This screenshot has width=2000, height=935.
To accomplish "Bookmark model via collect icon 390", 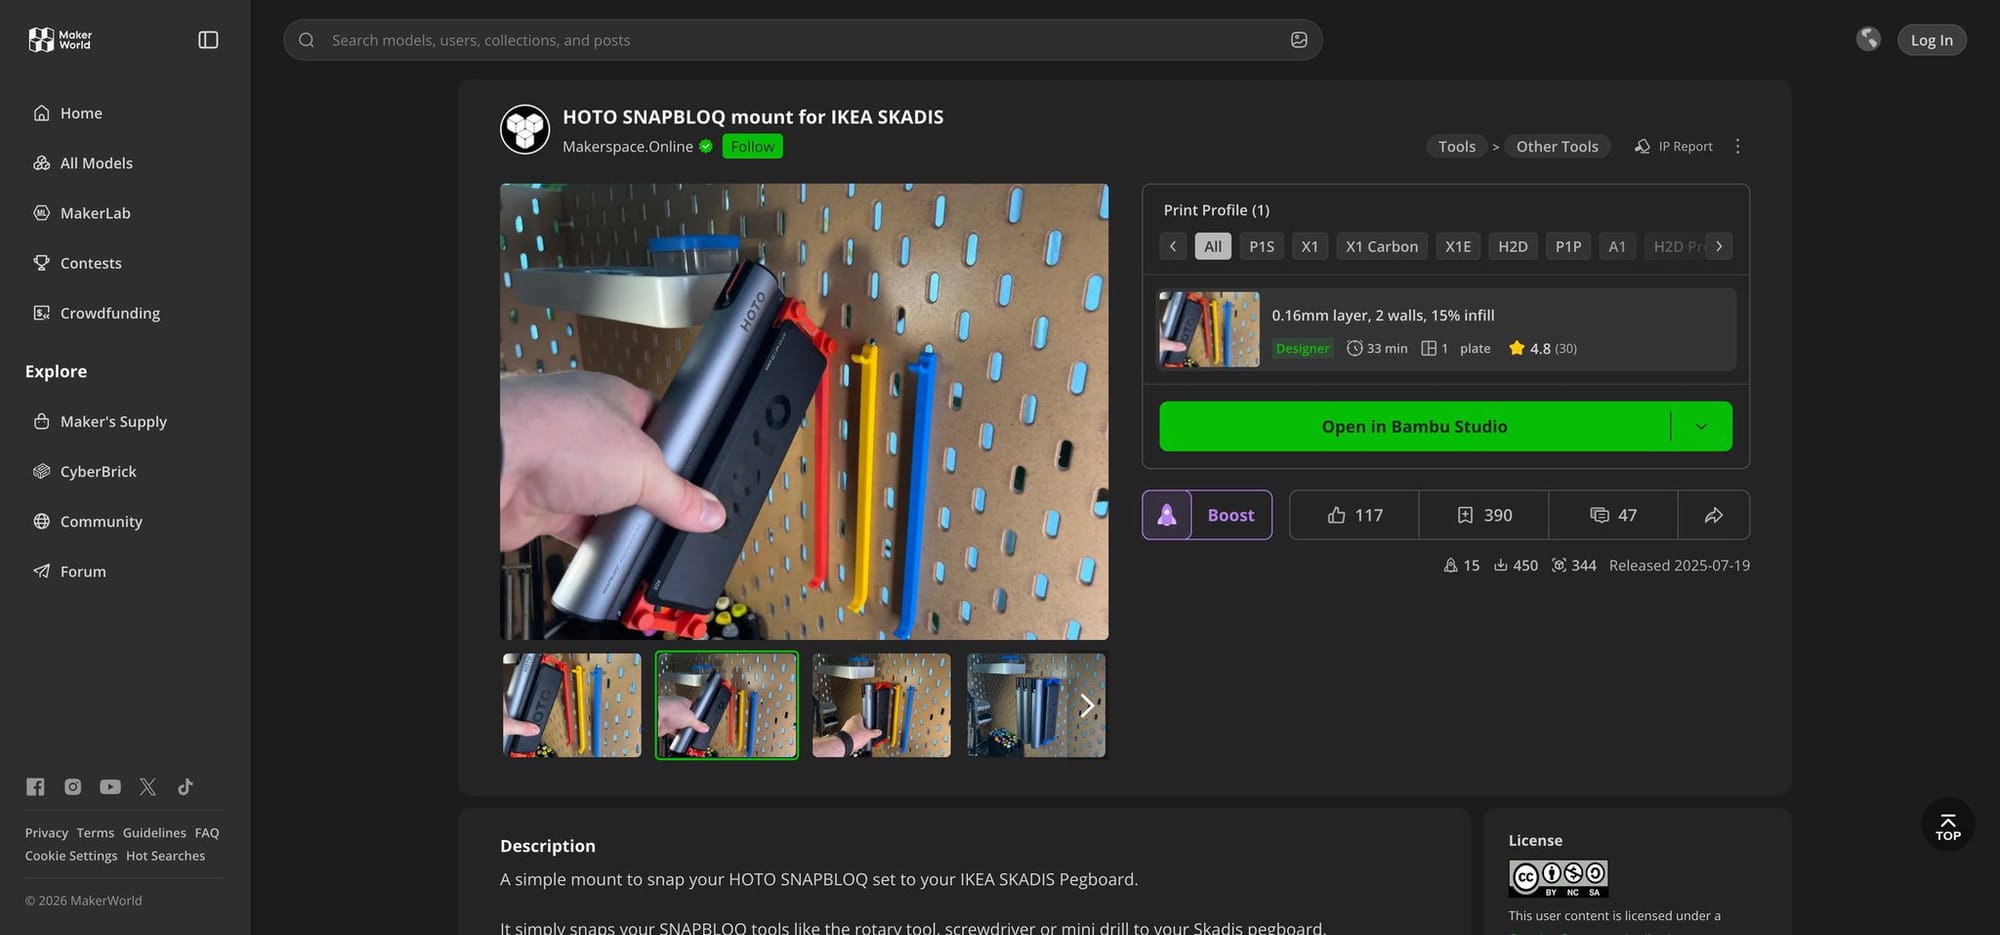I will point(1484,515).
